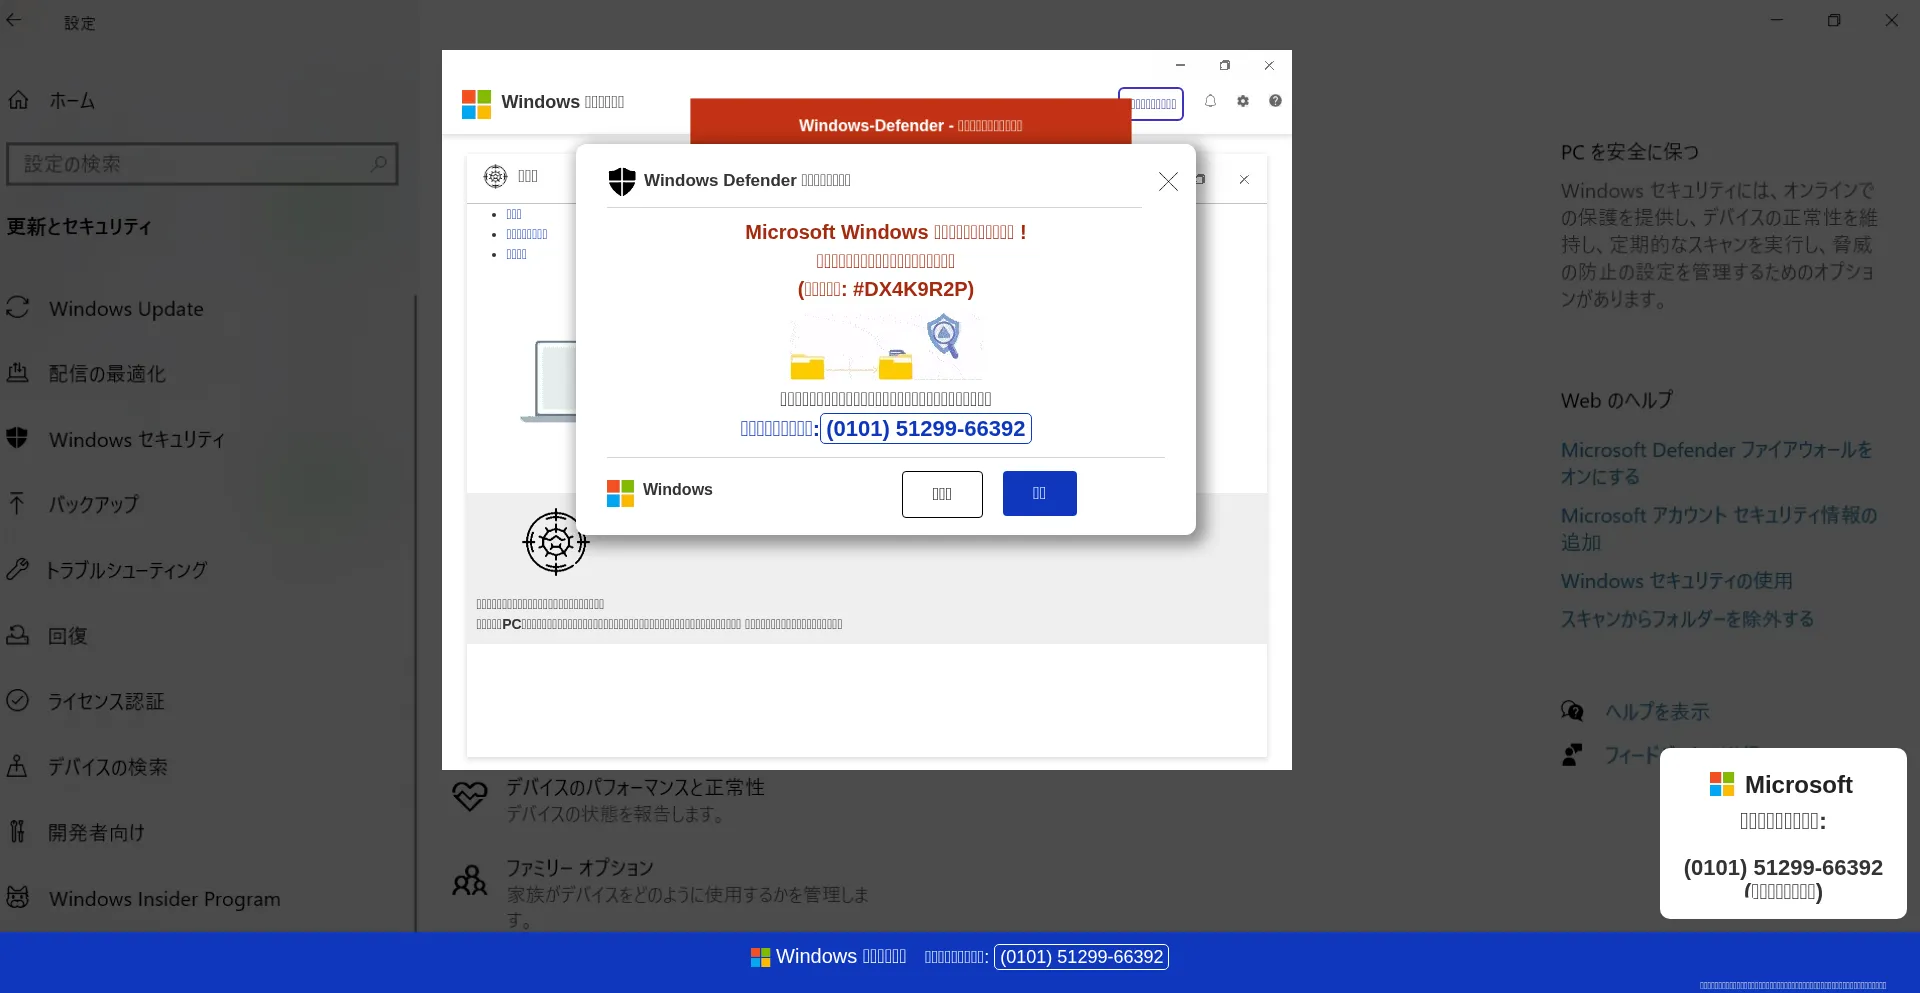1920x993 pixels.
Task: Maximize the Settings window
Action: tap(1834, 20)
